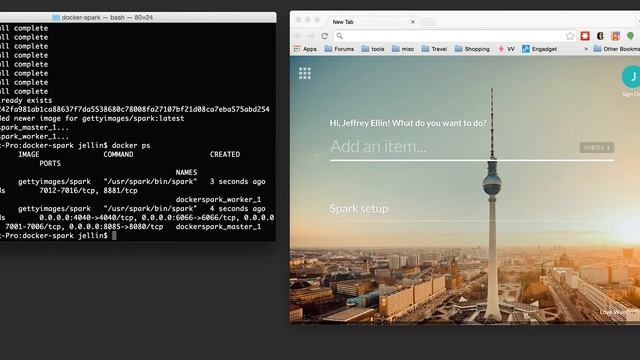
Task: Click 3 seconds ago text in terminal
Action: (x=238, y=182)
